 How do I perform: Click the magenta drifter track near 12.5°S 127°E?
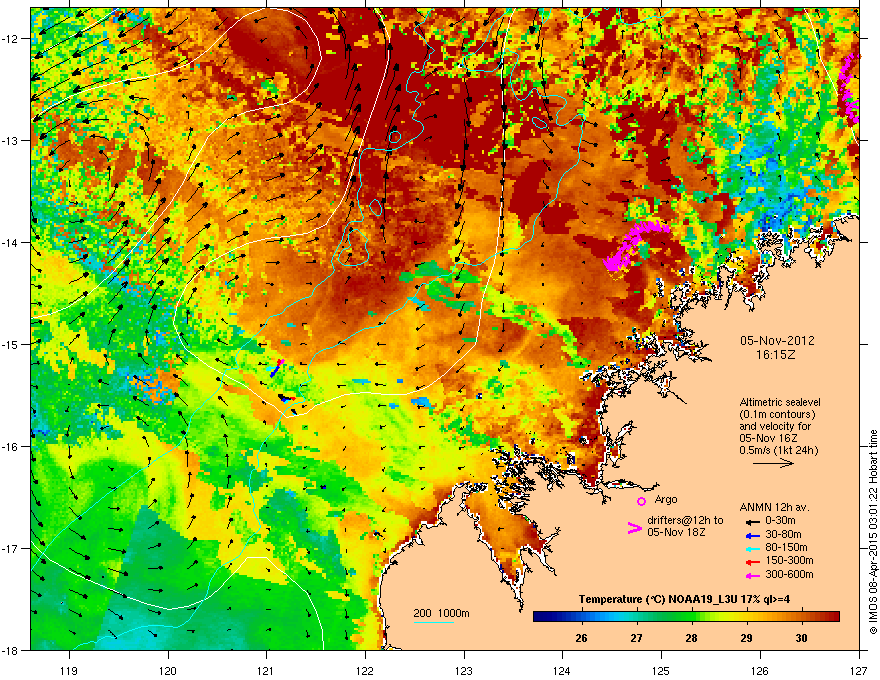coord(849,88)
